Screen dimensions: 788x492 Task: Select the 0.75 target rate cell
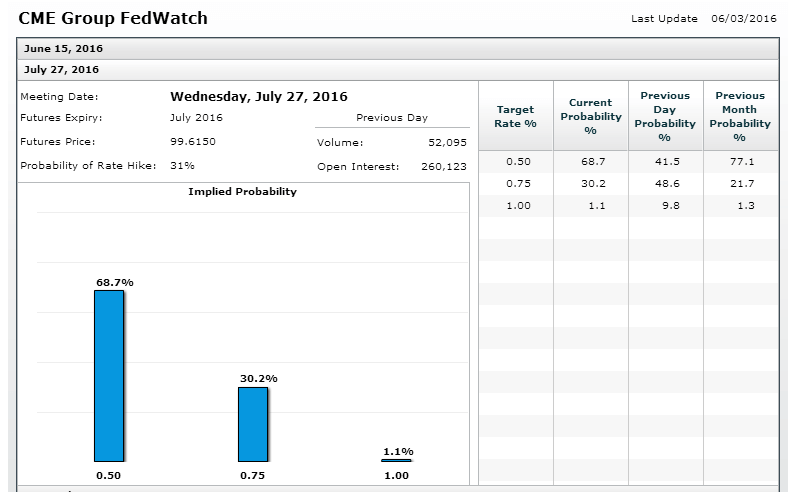(x=518, y=184)
